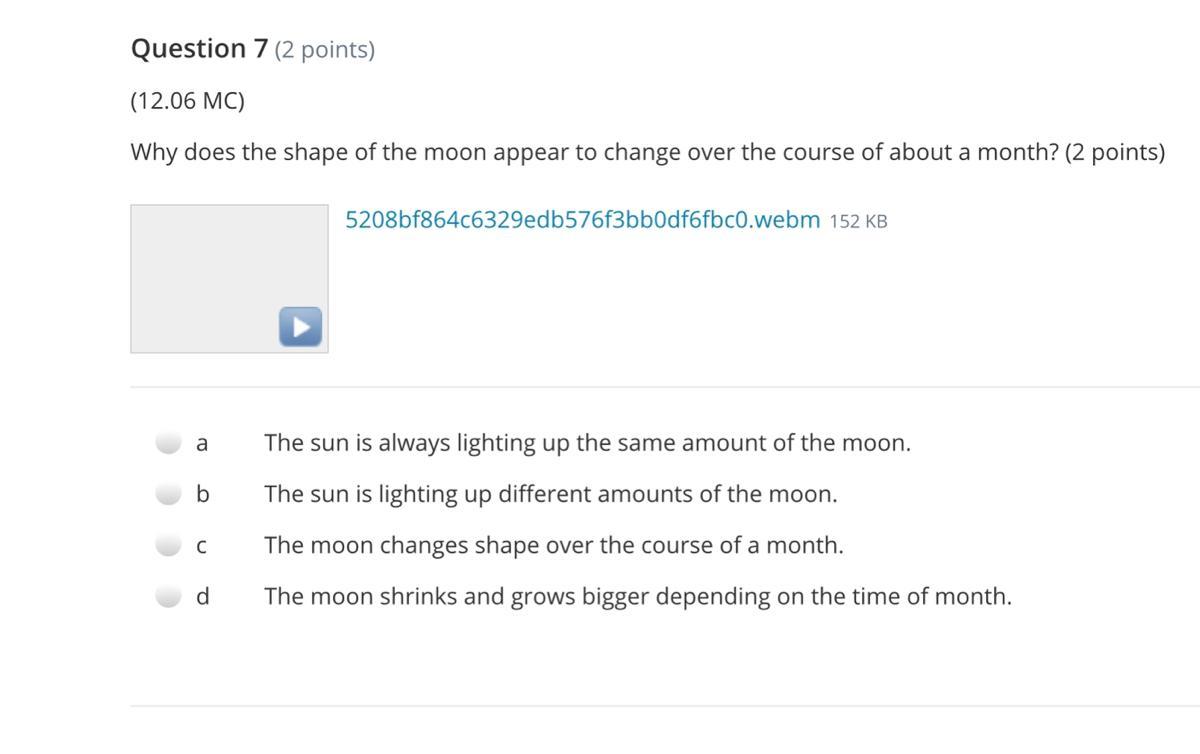Click the letter label 'a'
1200x754 pixels.
tap(203, 443)
